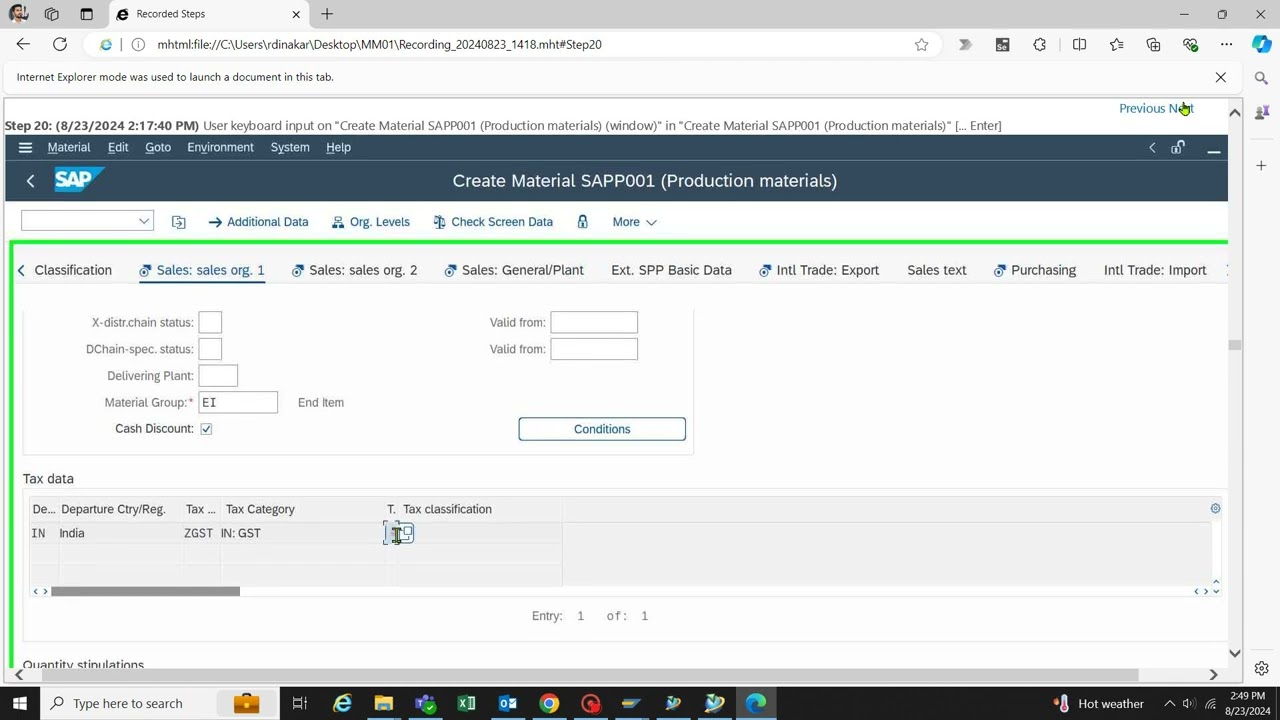This screenshot has height=720, width=1280.
Task: Open the Favorites list icon
Action: [x=1116, y=44]
